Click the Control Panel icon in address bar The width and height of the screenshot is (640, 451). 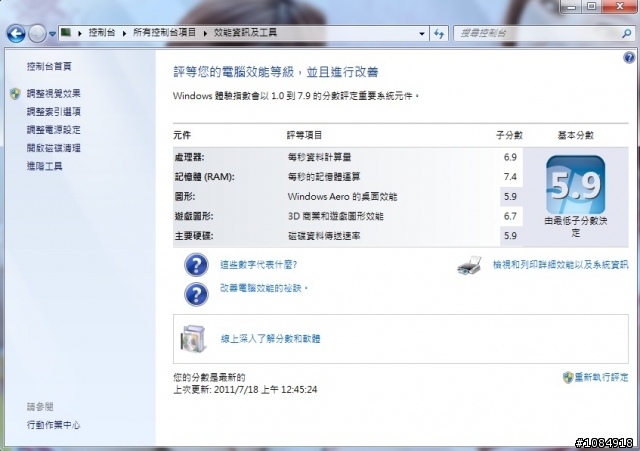coord(66,32)
